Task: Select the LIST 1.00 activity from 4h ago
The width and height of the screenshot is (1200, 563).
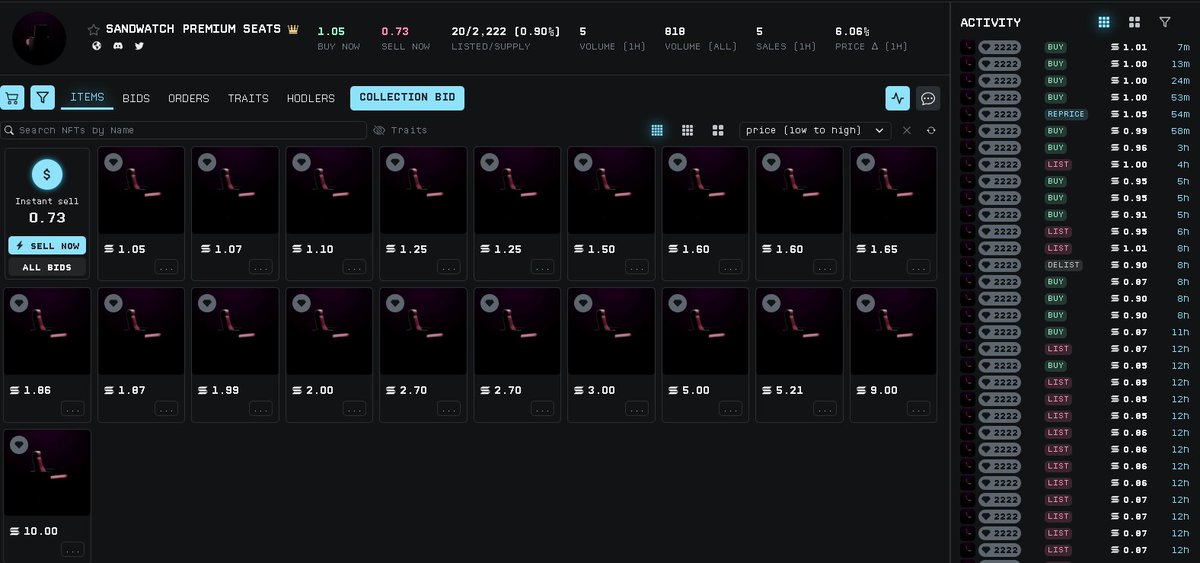Action: [x=1076, y=164]
